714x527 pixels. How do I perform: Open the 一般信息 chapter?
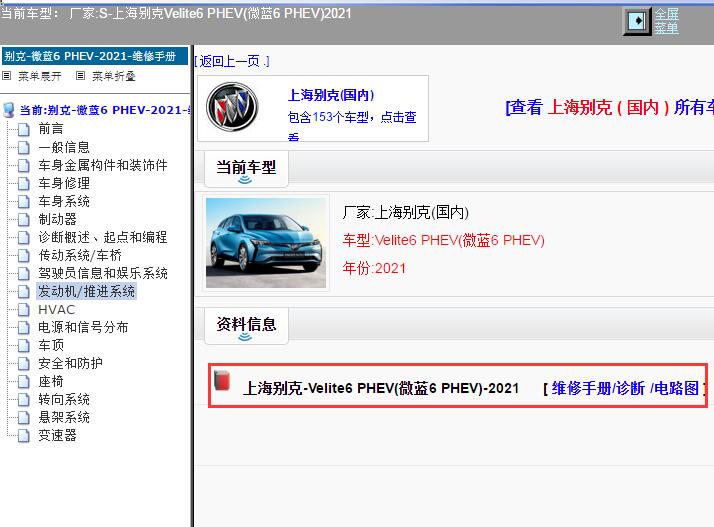pyautogui.click(x=64, y=147)
